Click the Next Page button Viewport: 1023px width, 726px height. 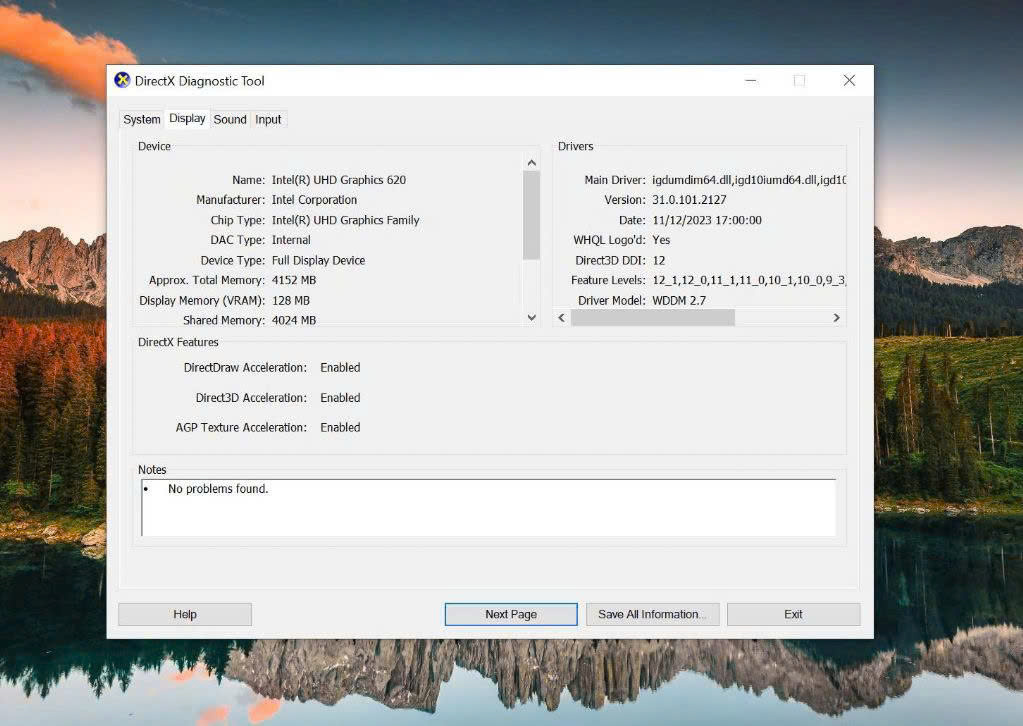click(511, 614)
